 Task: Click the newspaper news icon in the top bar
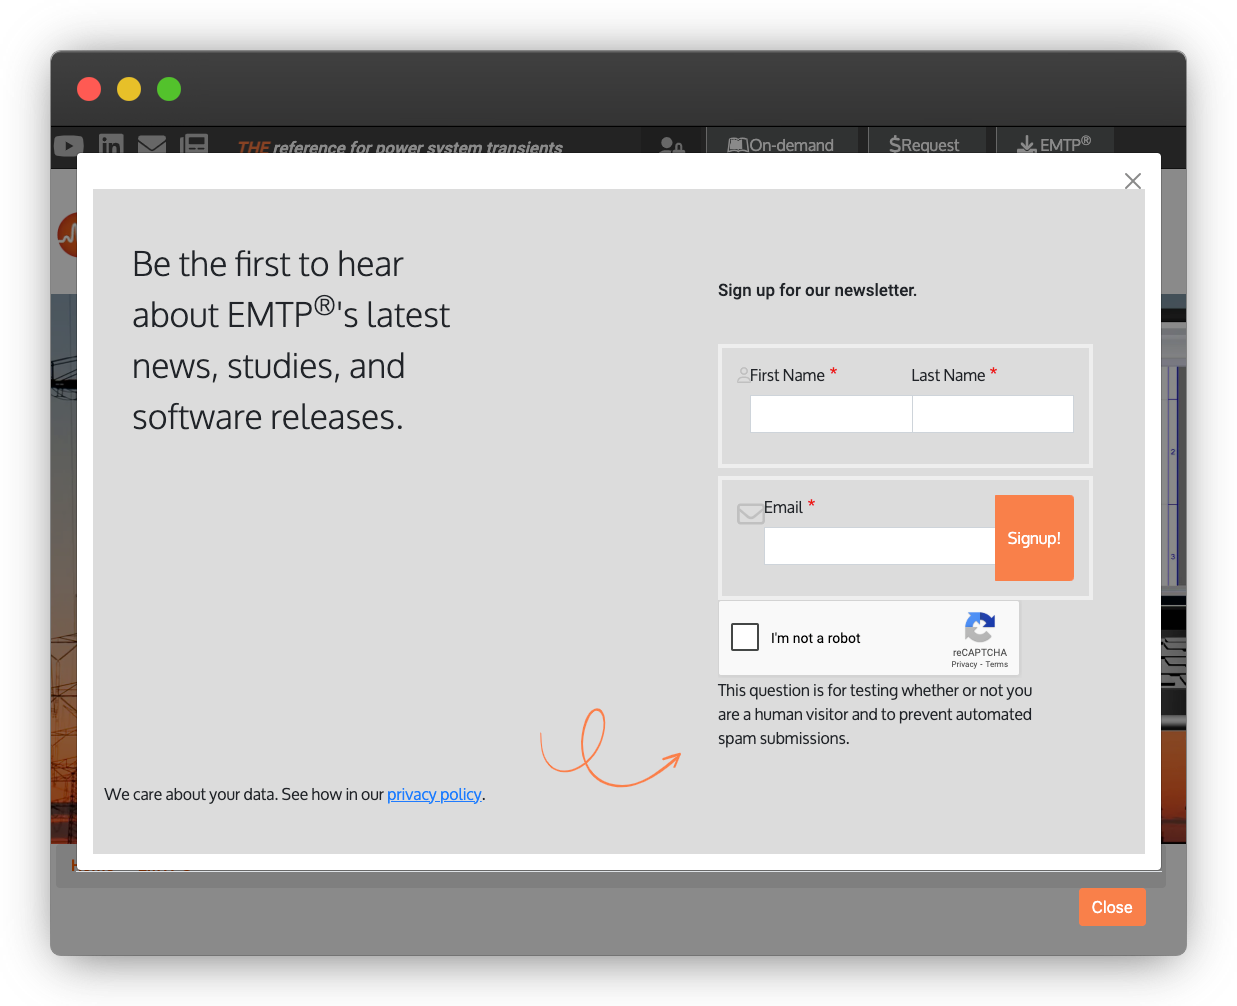point(194,144)
